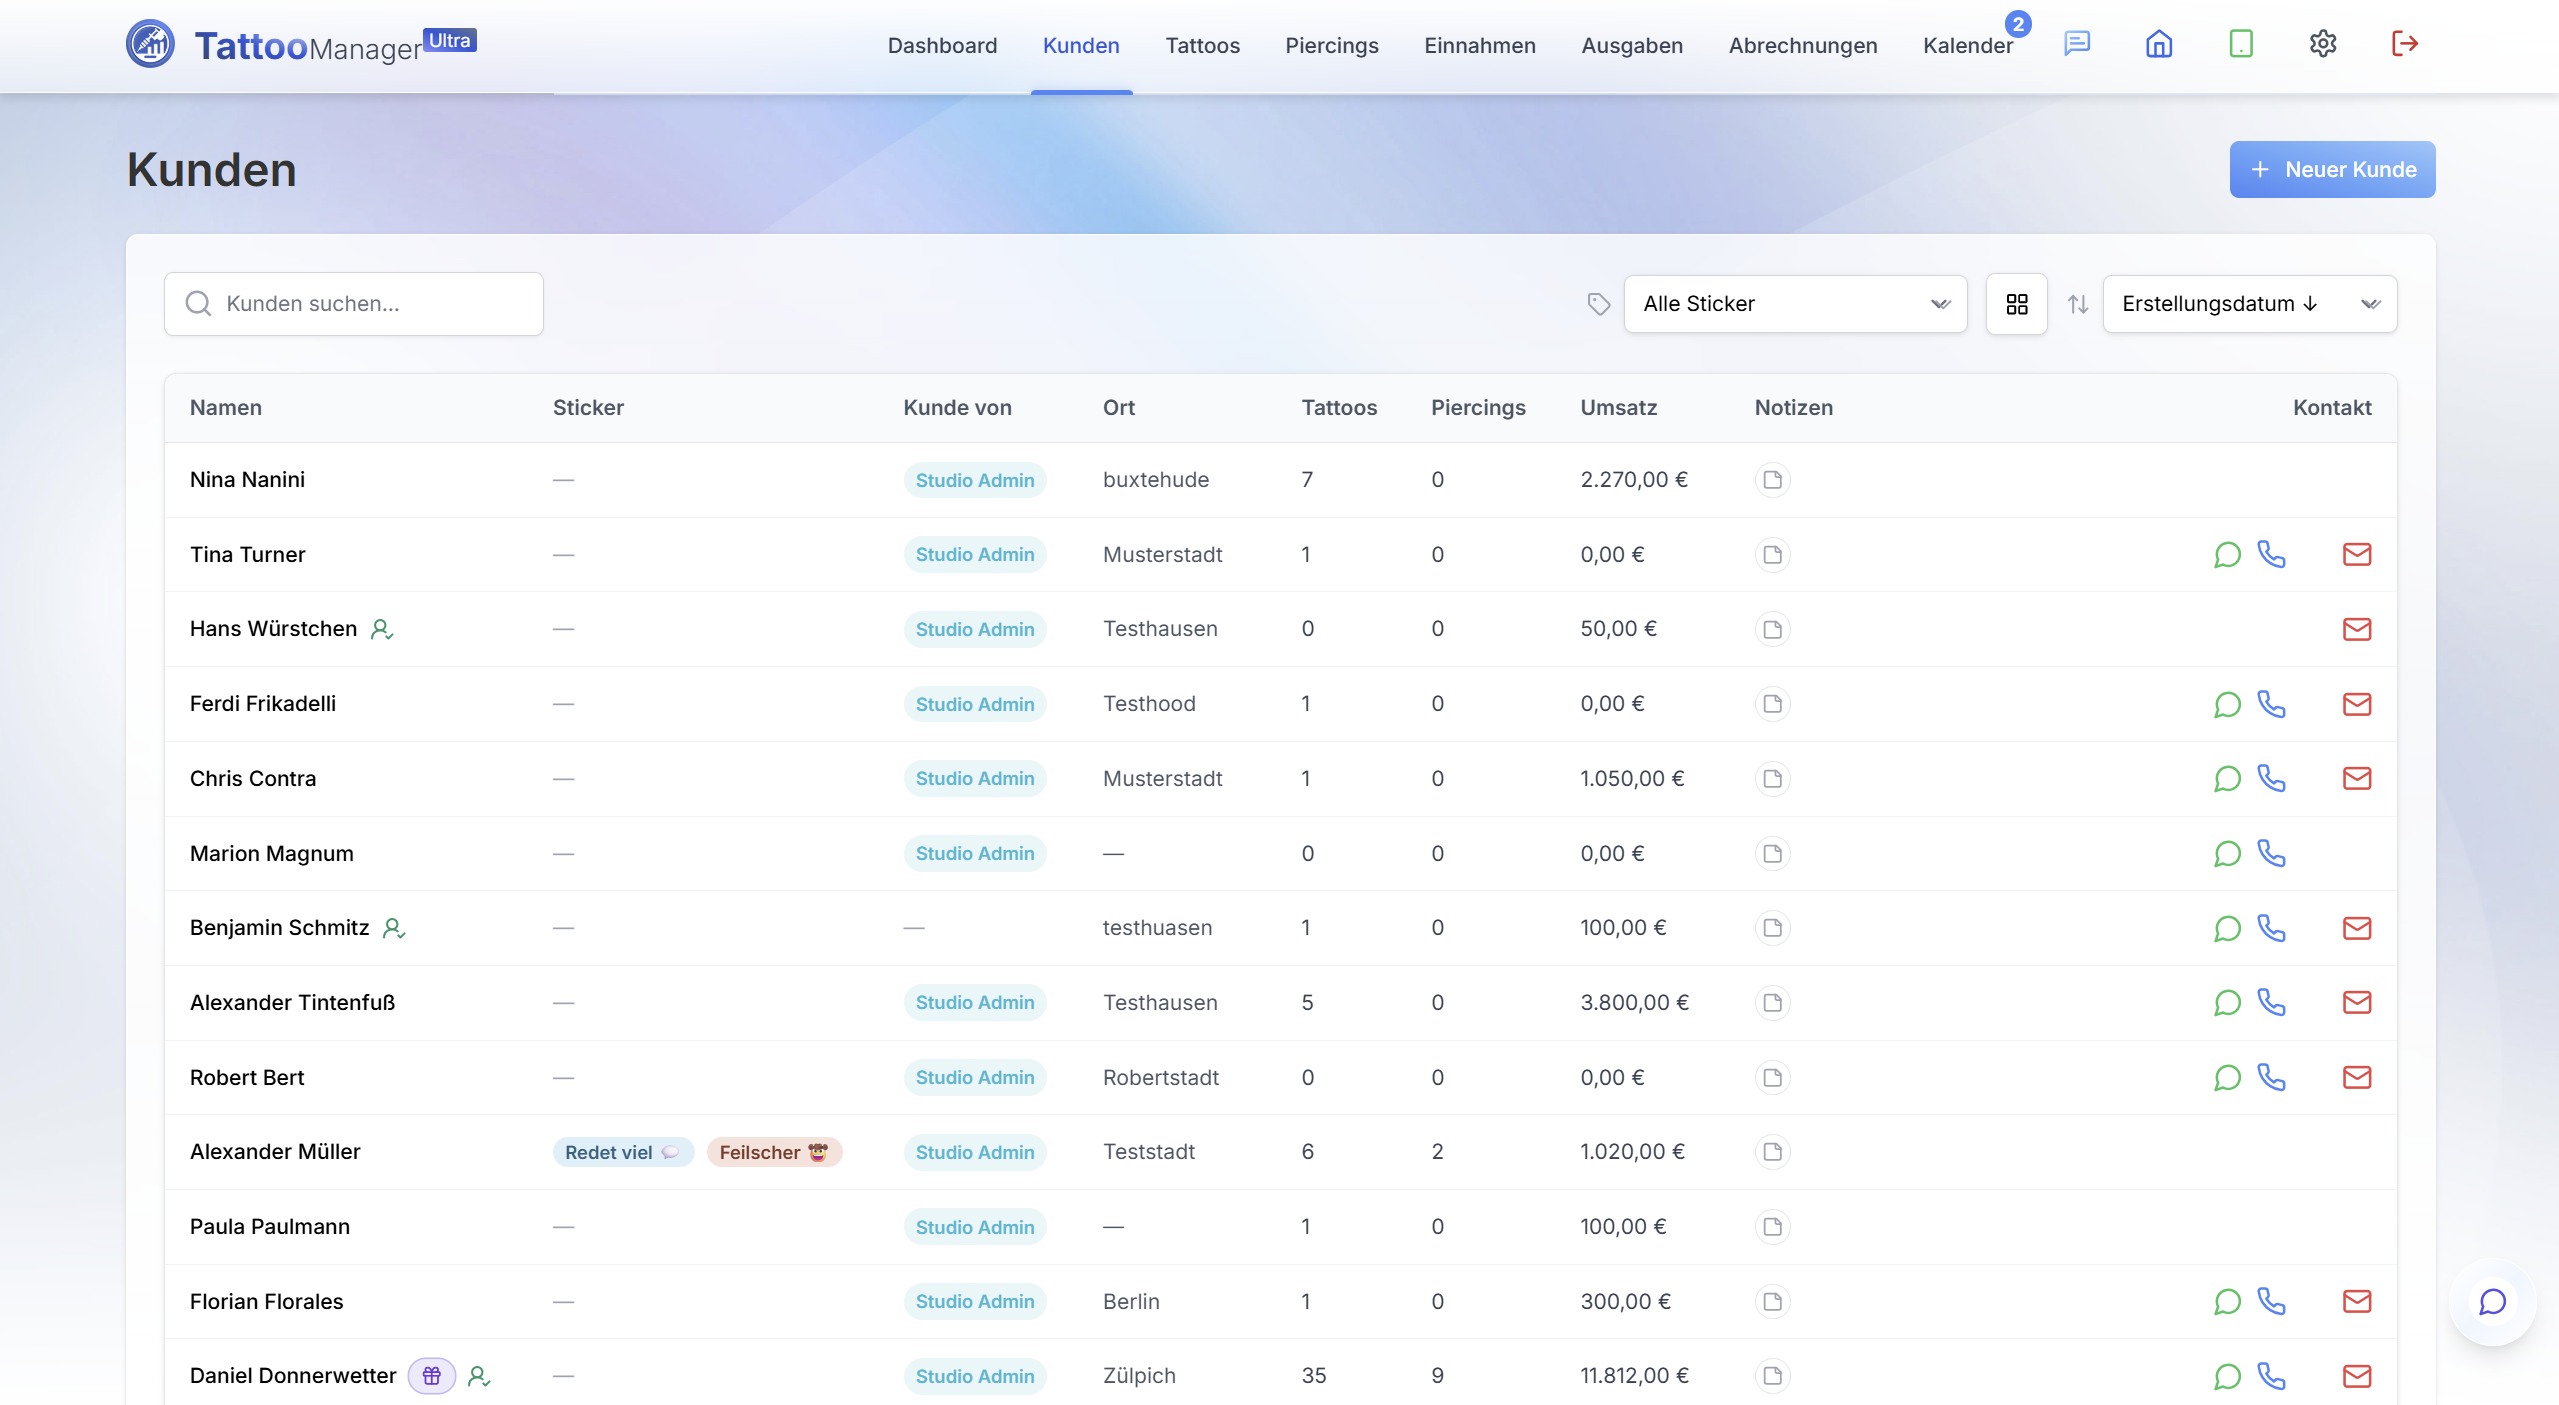The width and height of the screenshot is (2559, 1405).
Task: Open the Abrechnungen tab
Action: [x=1803, y=46]
